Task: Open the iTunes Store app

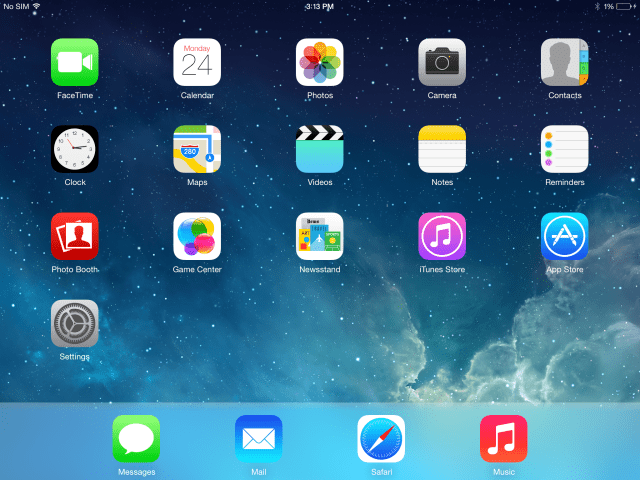Action: point(442,236)
